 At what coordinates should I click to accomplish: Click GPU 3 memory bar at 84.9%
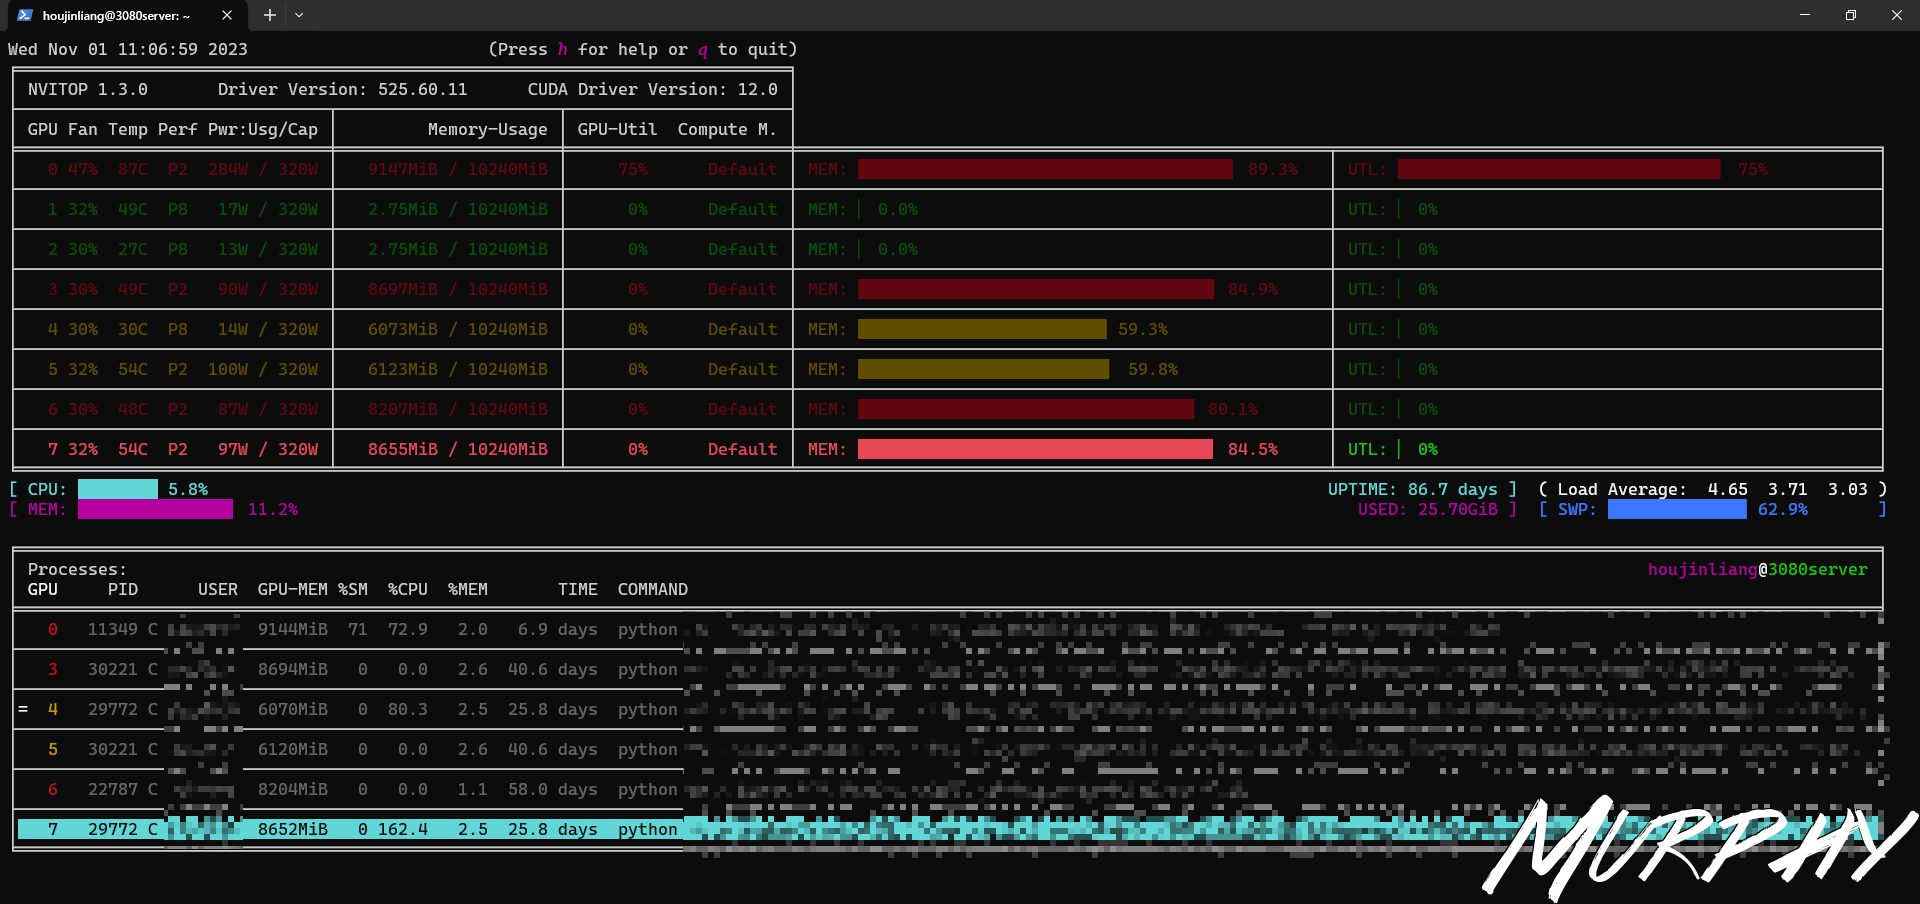click(x=1036, y=289)
